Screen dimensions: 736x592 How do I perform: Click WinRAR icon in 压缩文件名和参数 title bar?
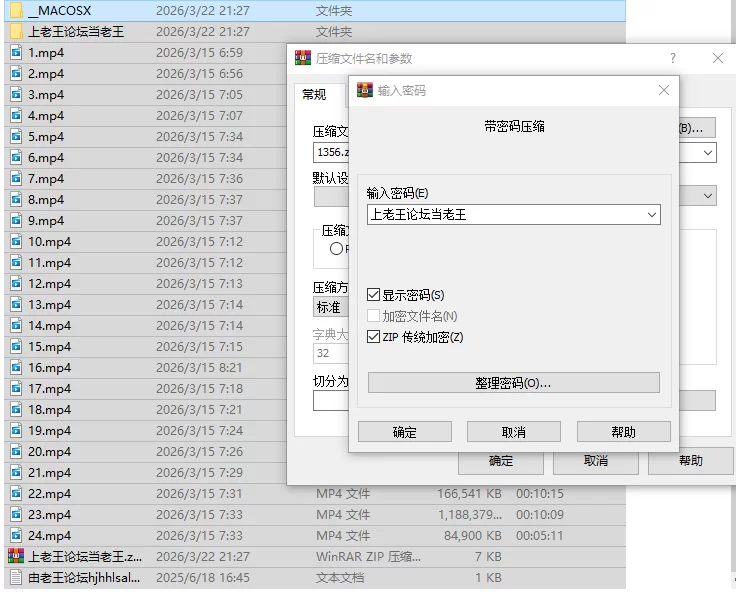(303, 58)
